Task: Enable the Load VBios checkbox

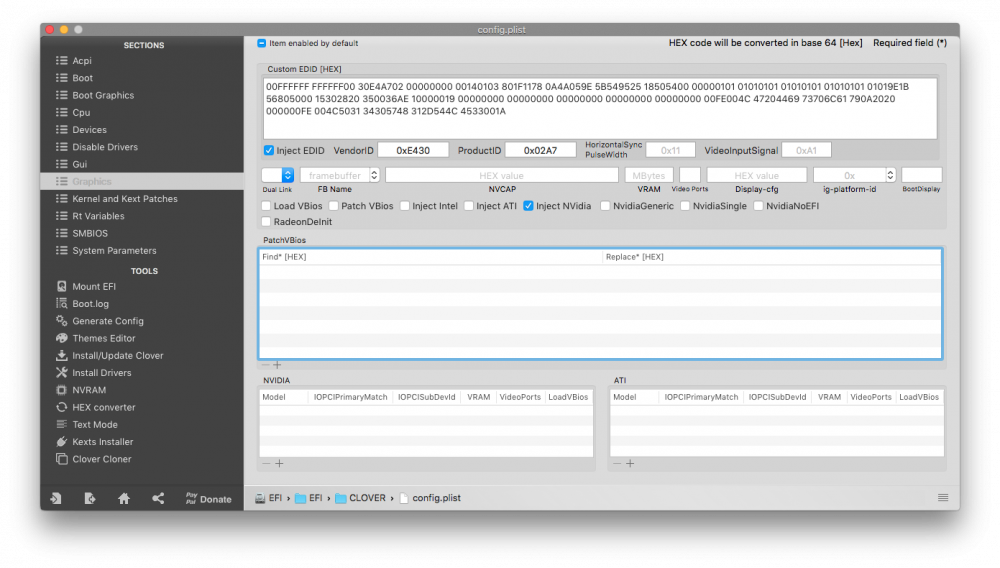Action: tap(266, 206)
